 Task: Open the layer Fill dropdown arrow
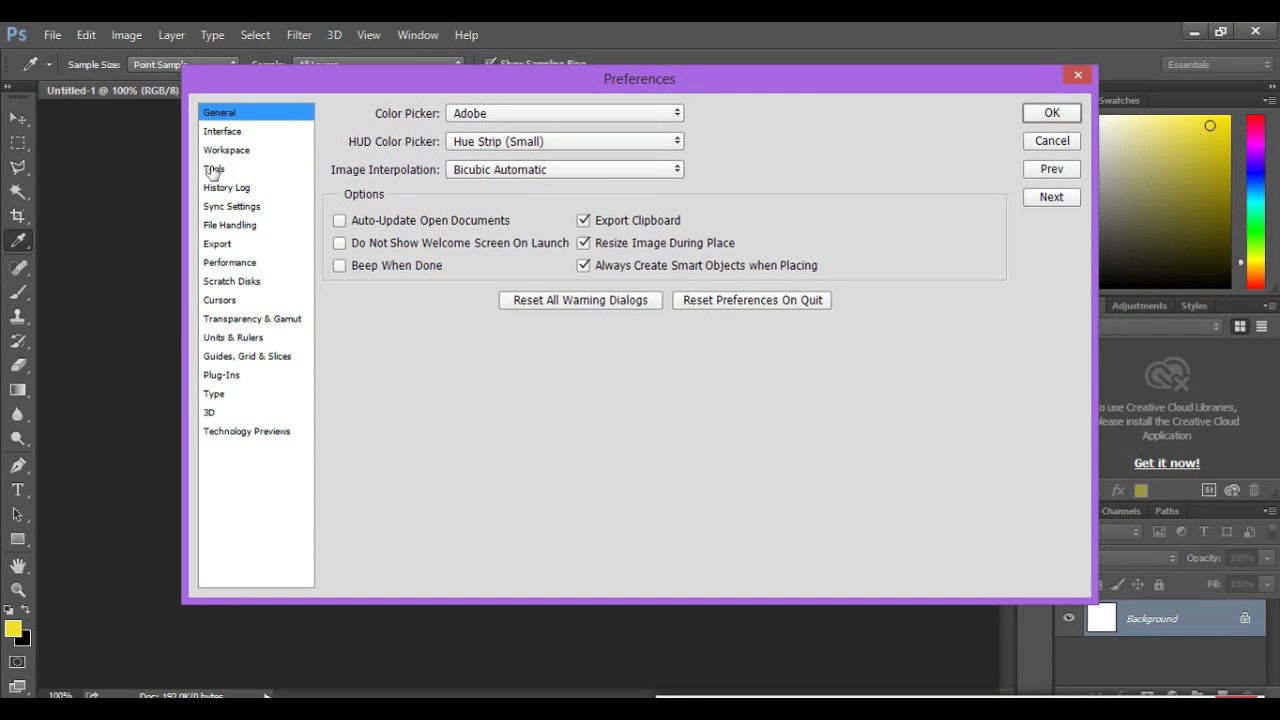(x=1268, y=584)
